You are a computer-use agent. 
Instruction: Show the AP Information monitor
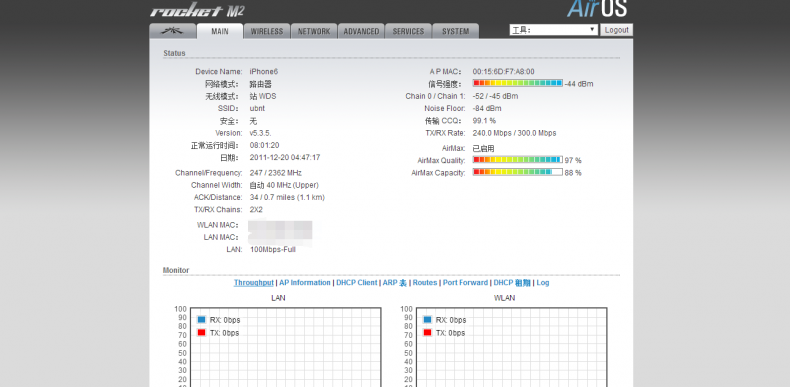(x=305, y=283)
